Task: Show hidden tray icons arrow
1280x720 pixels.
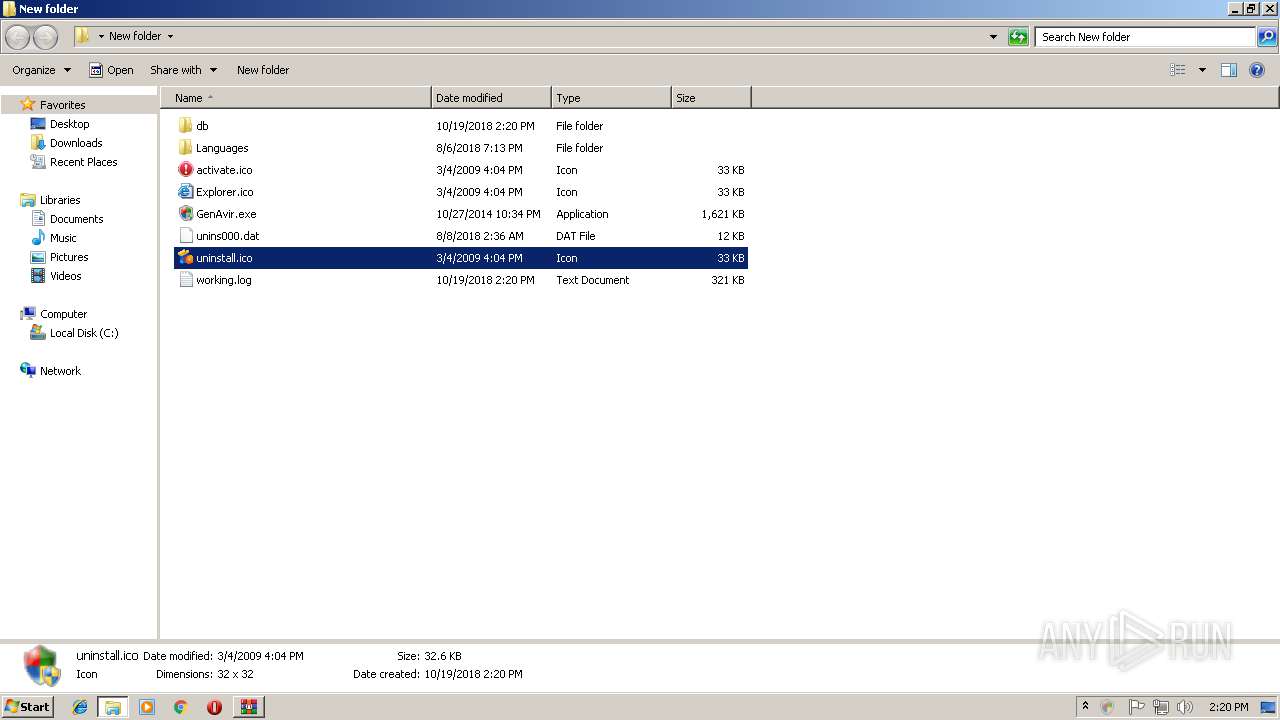Action: coord(1085,707)
